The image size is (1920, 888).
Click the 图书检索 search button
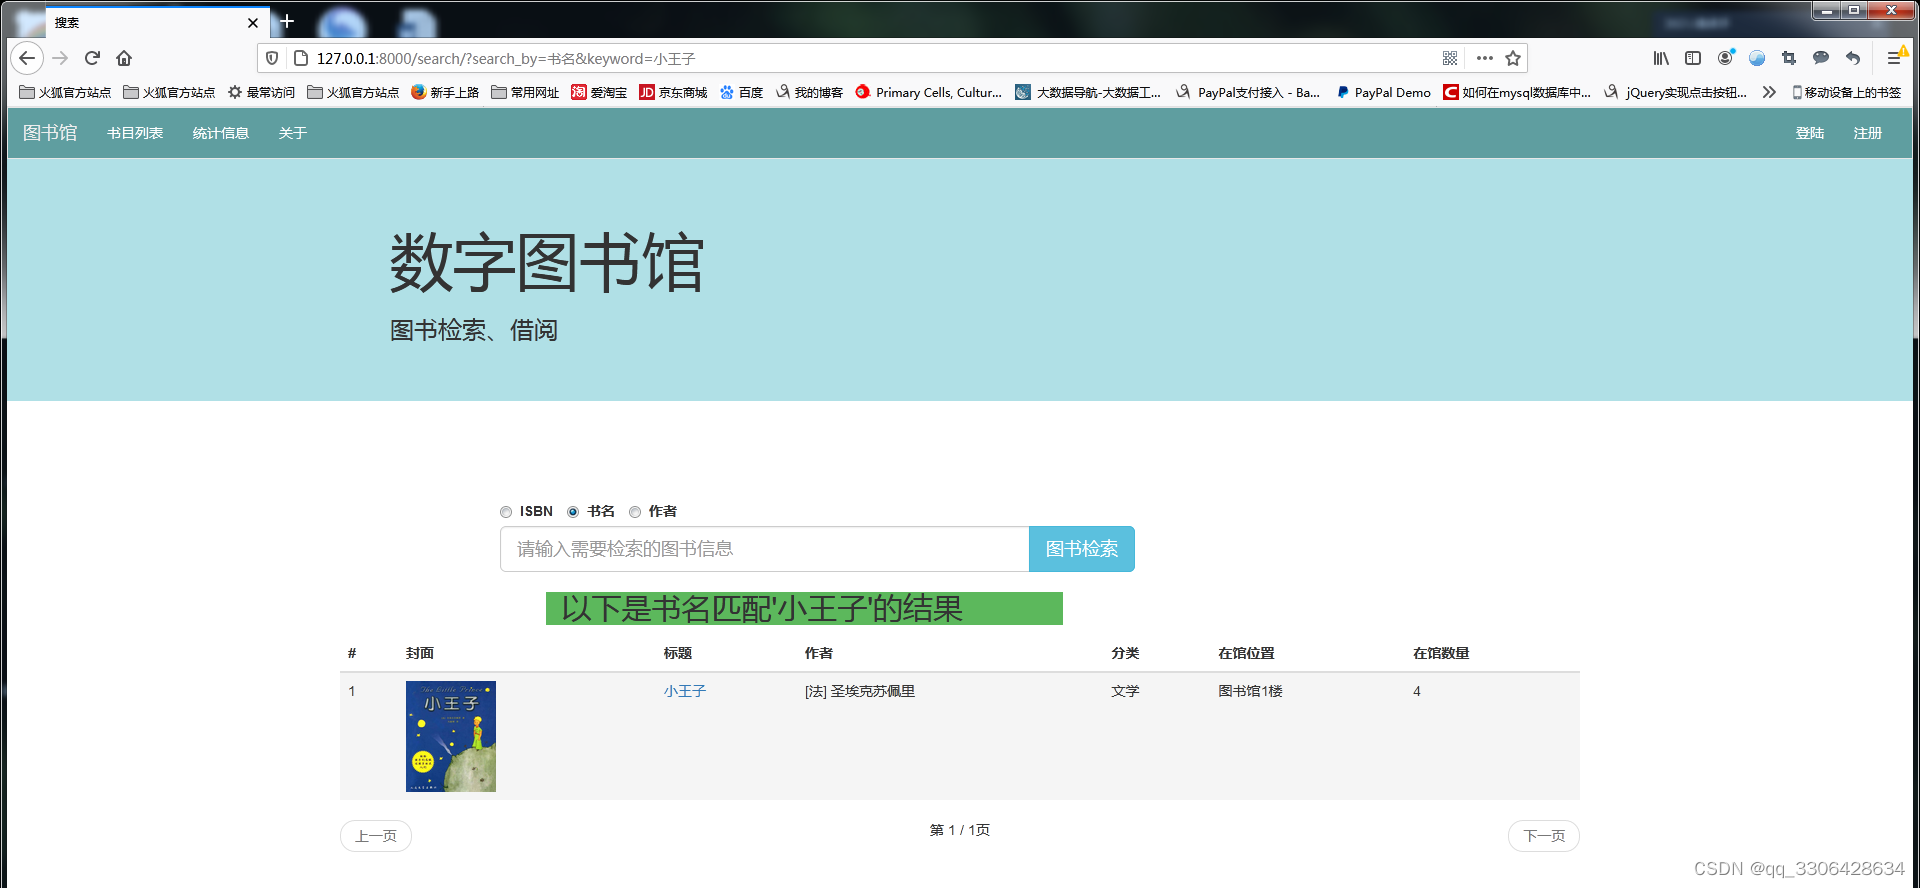pos(1082,549)
